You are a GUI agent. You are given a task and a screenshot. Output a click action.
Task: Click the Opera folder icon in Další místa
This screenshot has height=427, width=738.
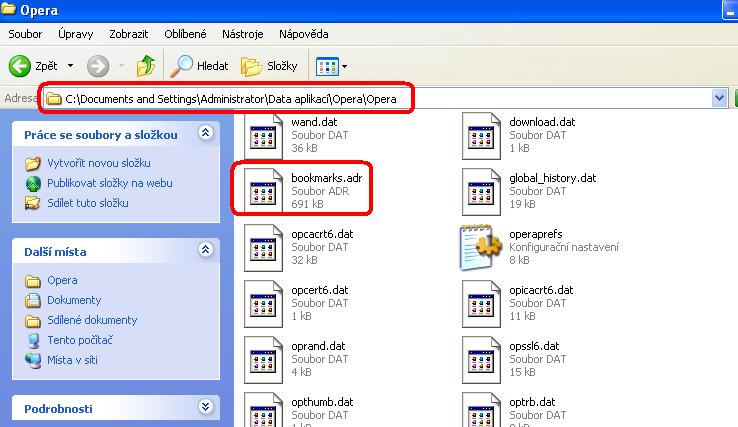pos(32,281)
